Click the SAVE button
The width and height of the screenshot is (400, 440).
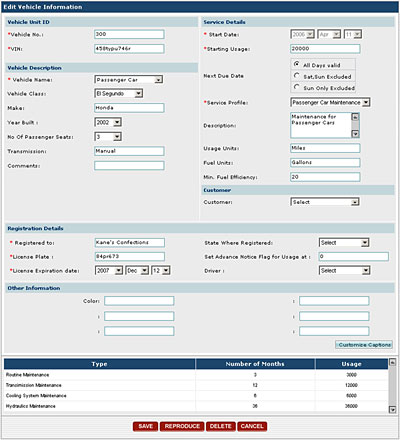(x=145, y=426)
